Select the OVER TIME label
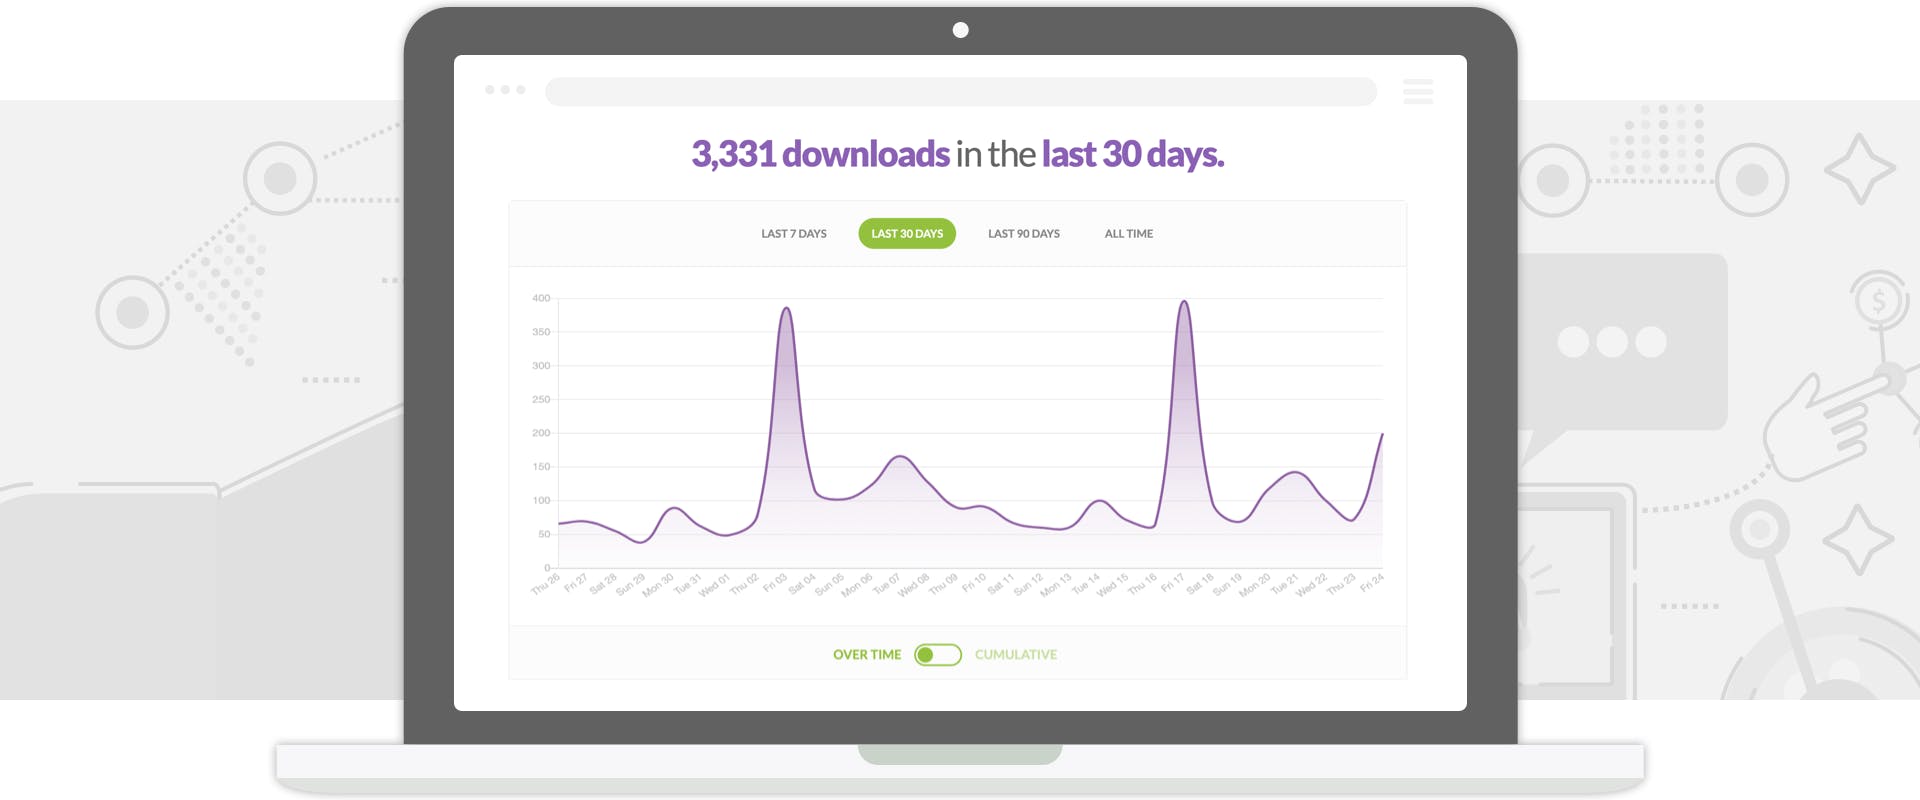Screen dimensions: 1920x800 pos(866,655)
